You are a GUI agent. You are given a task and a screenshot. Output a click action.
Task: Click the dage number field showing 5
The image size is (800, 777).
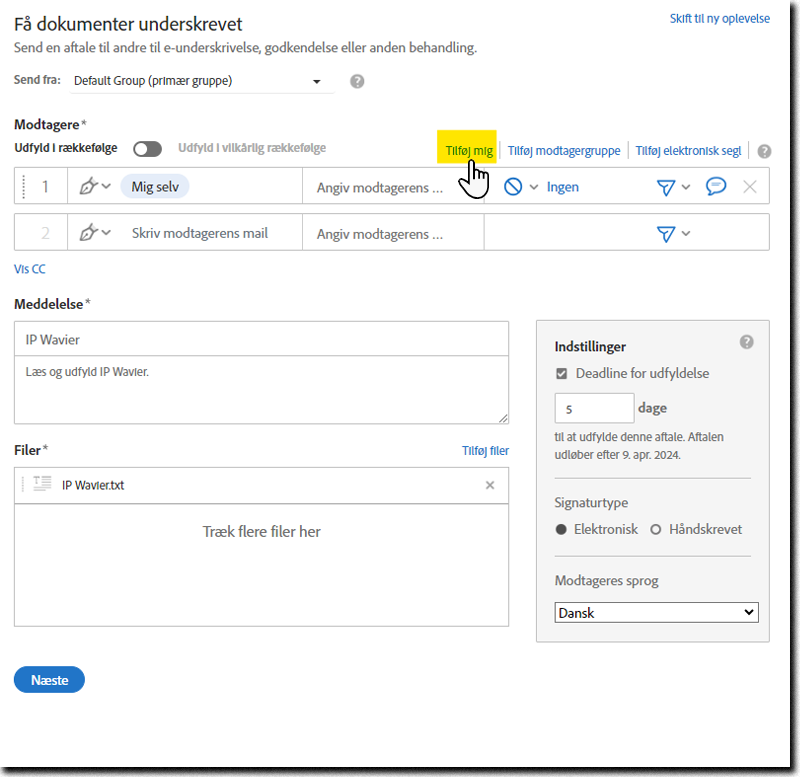[594, 408]
